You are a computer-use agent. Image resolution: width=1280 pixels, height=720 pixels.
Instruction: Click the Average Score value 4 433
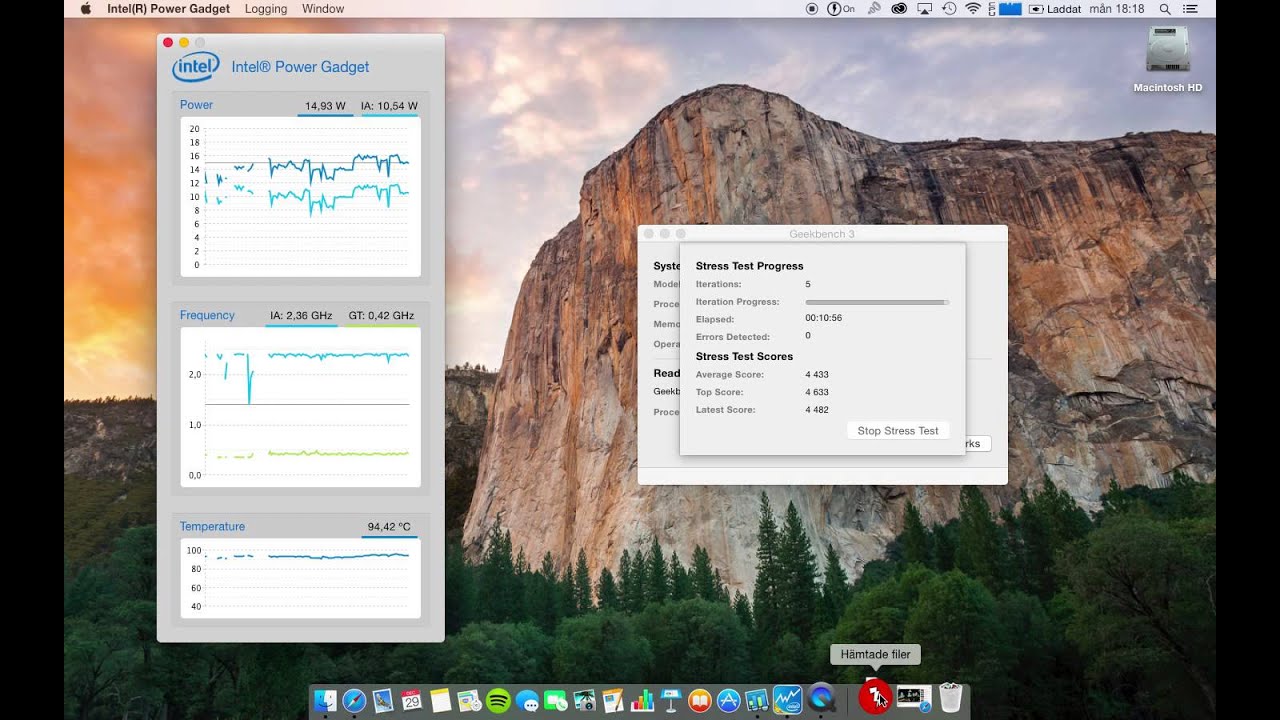pos(817,375)
